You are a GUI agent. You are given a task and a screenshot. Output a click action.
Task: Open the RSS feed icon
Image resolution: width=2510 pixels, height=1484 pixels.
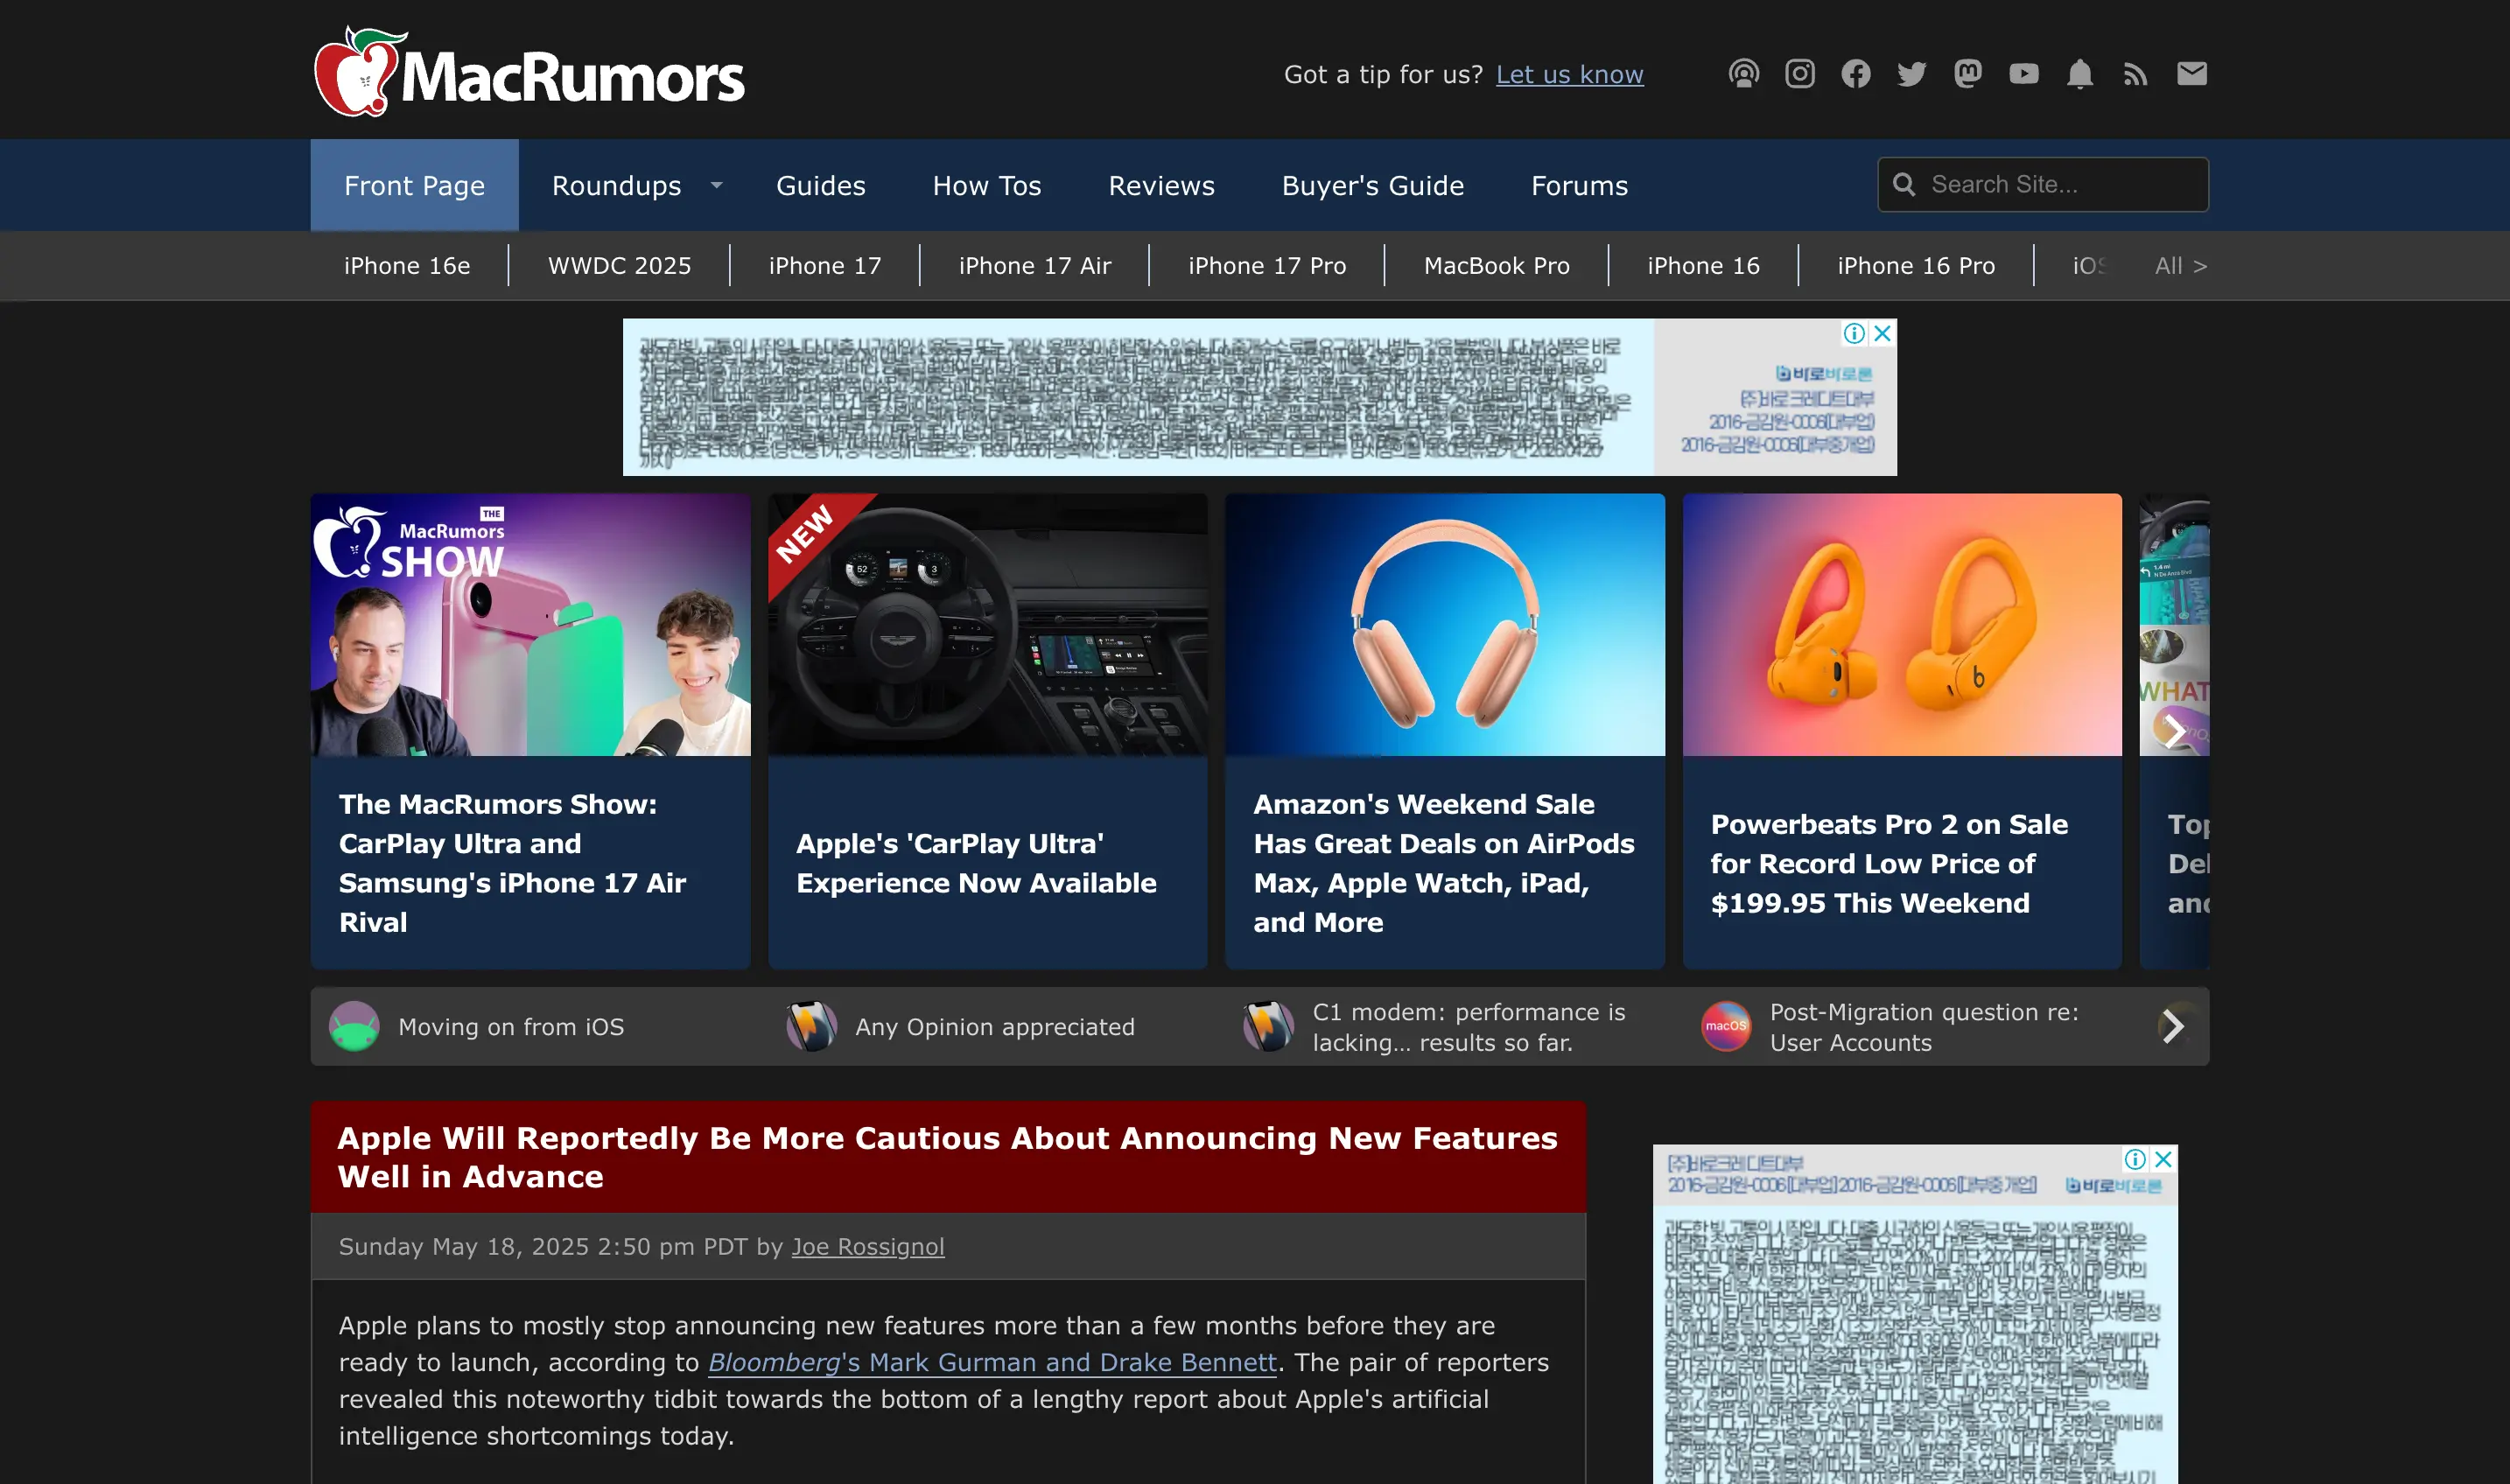tap(2135, 74)
